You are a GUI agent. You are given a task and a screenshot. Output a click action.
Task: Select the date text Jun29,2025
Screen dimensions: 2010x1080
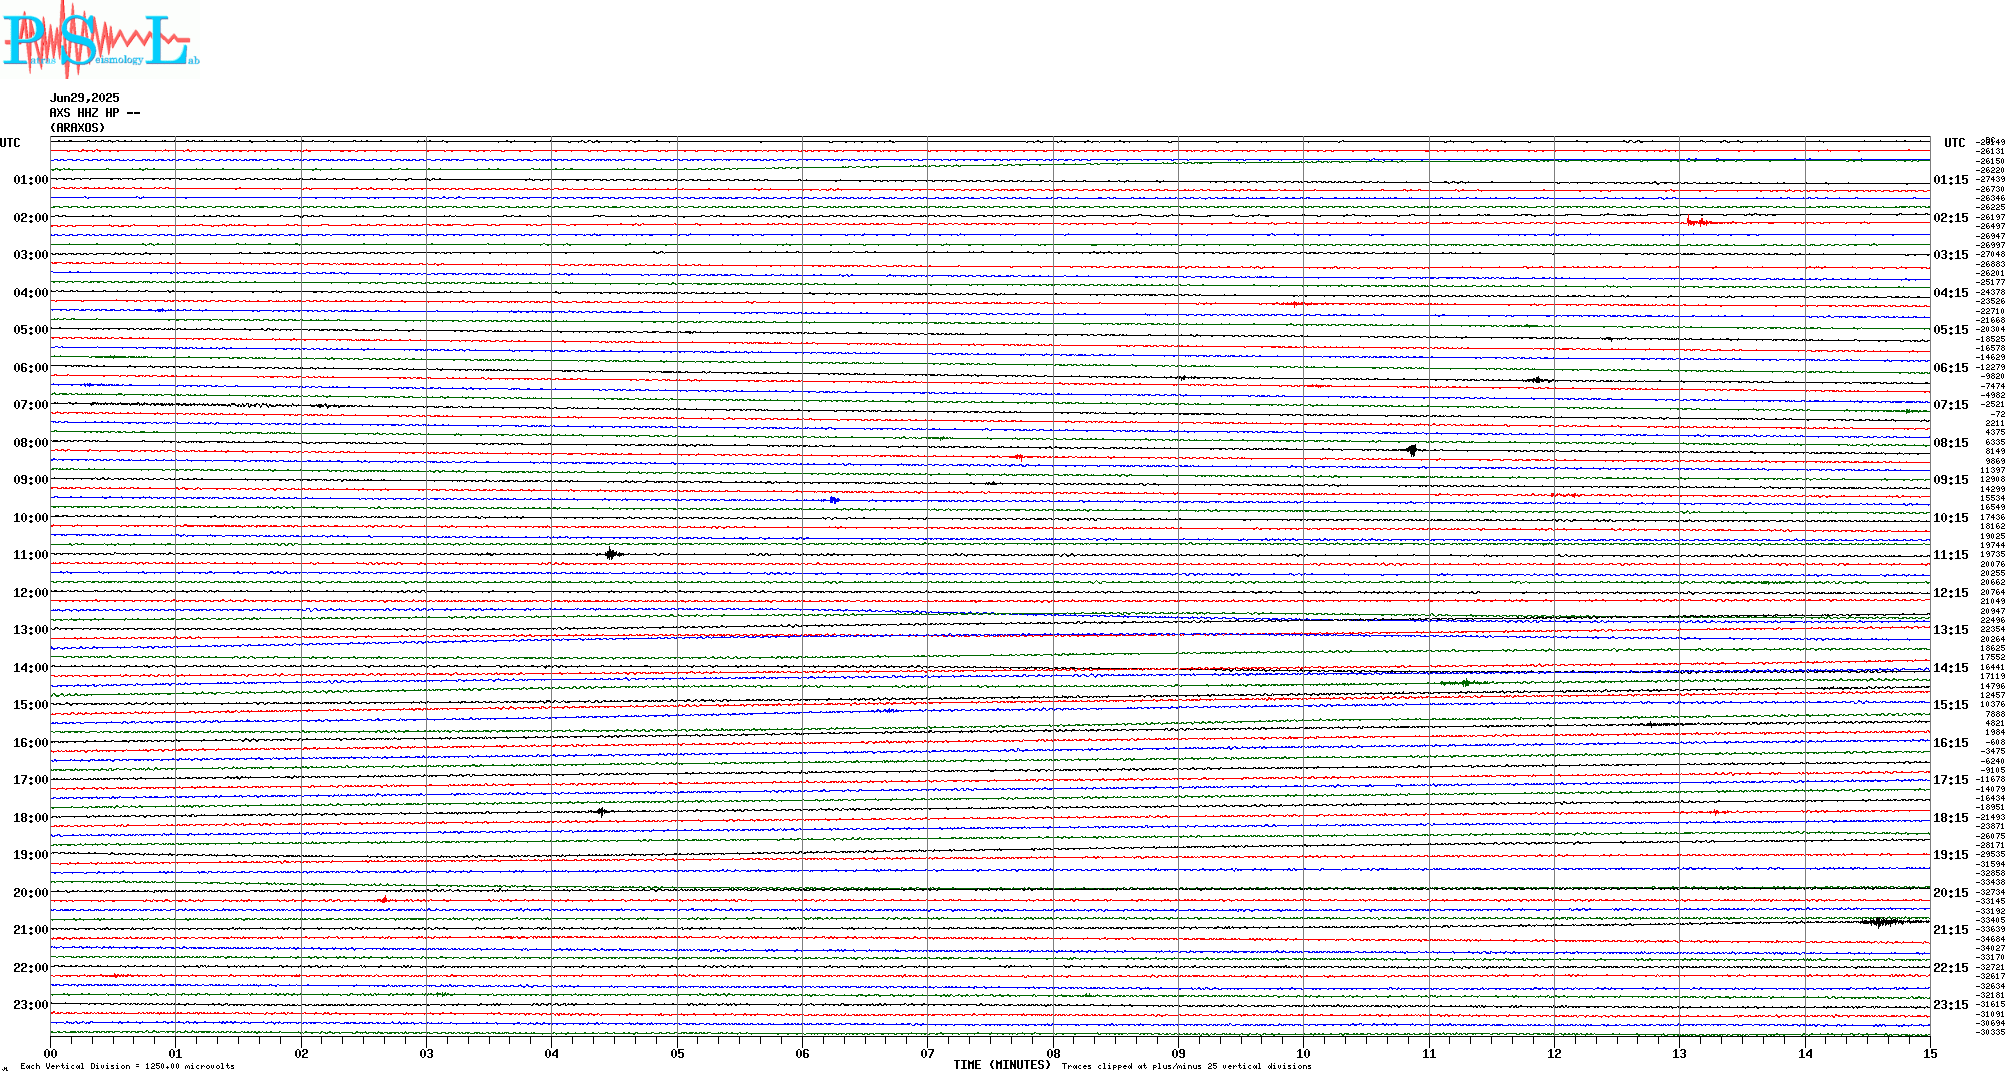[x=85, y=98]
